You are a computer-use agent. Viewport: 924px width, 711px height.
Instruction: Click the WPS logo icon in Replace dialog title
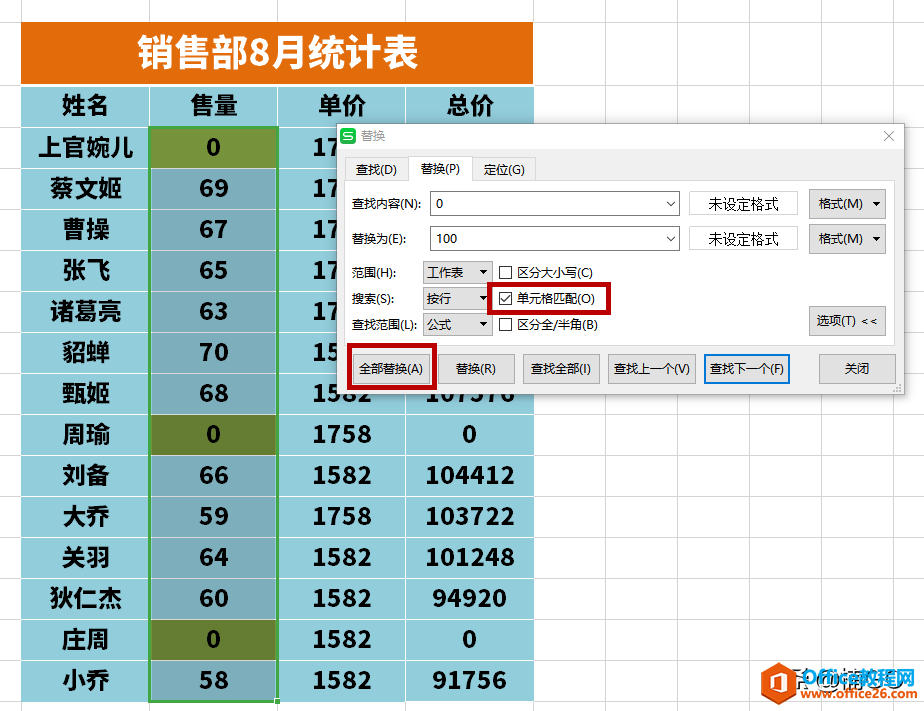pos(348,136)
